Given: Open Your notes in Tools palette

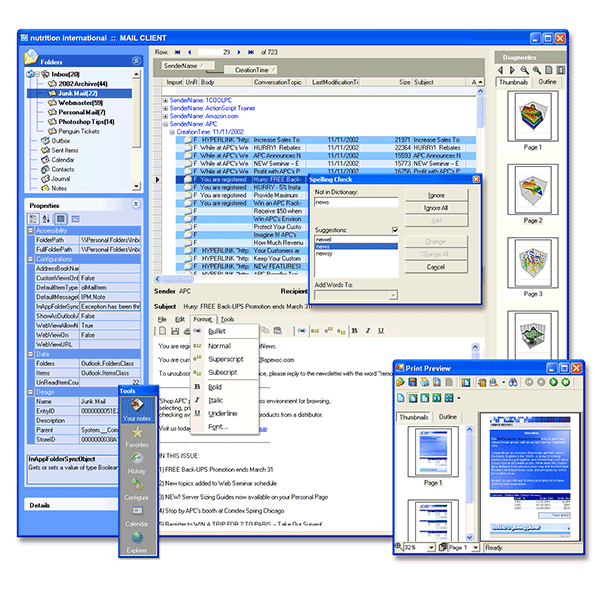Looking at the screenshot, I should click(x=137, y=409).
